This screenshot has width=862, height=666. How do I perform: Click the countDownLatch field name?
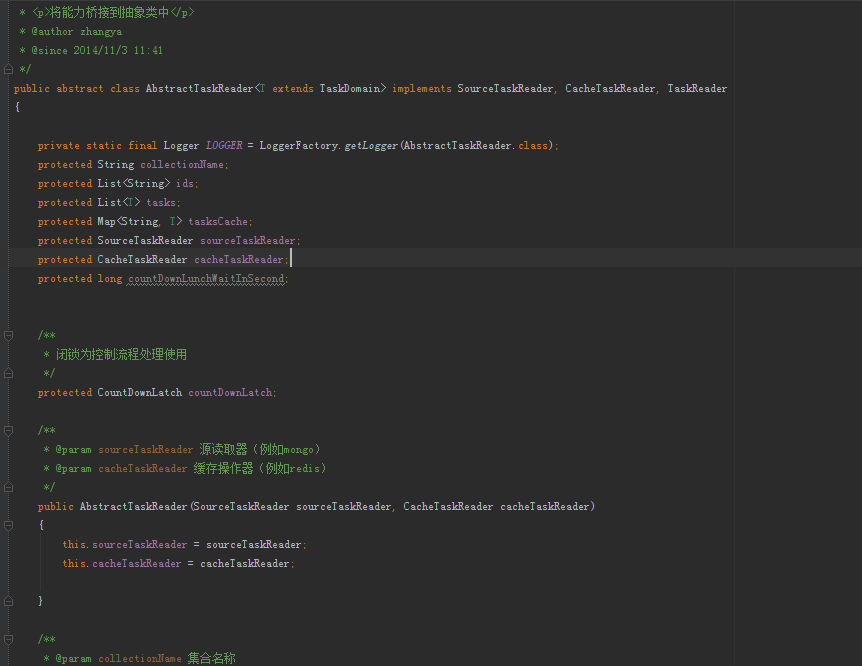230,392
